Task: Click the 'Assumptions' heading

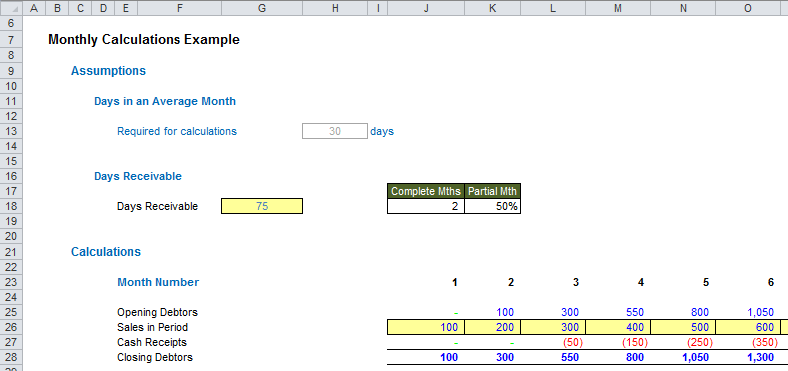Action: pyautogui.click(x=109, y=71)
